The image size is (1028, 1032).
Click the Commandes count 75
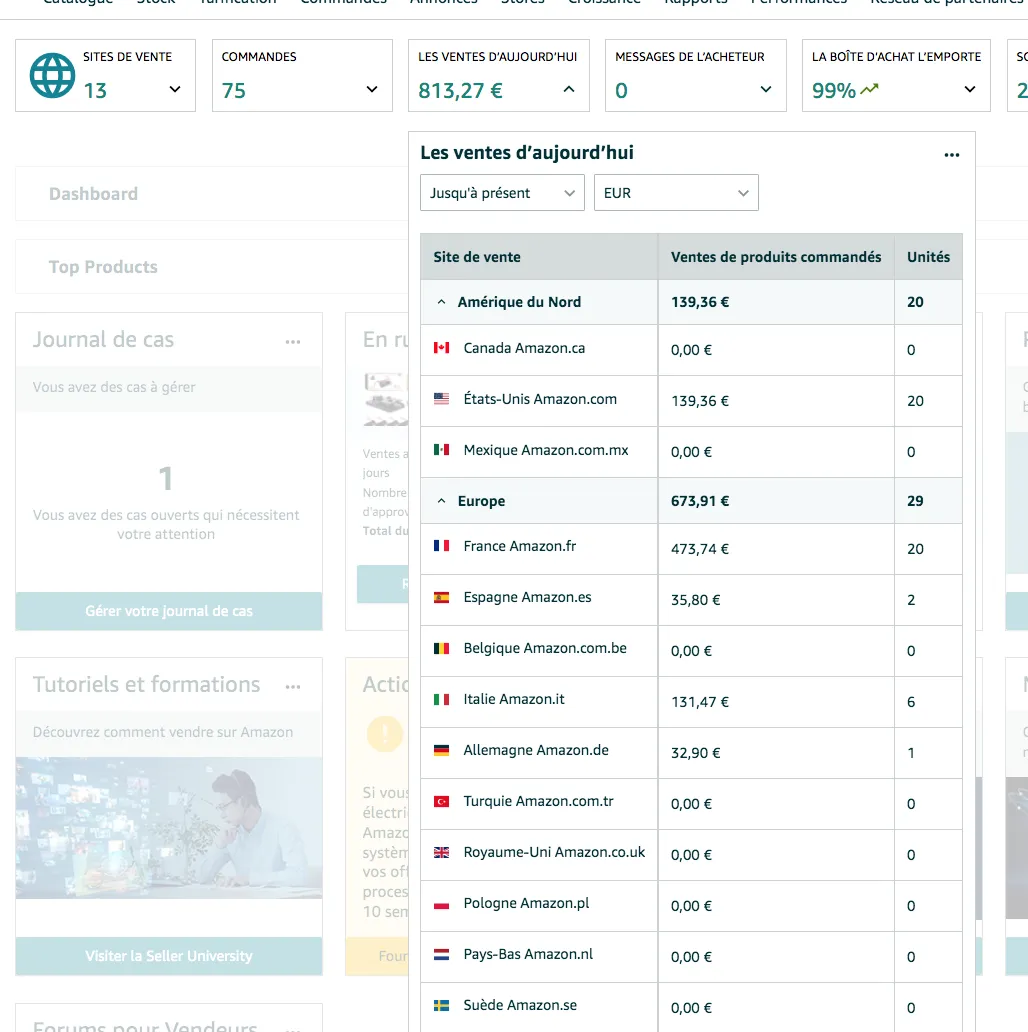(x=234, y=90)
